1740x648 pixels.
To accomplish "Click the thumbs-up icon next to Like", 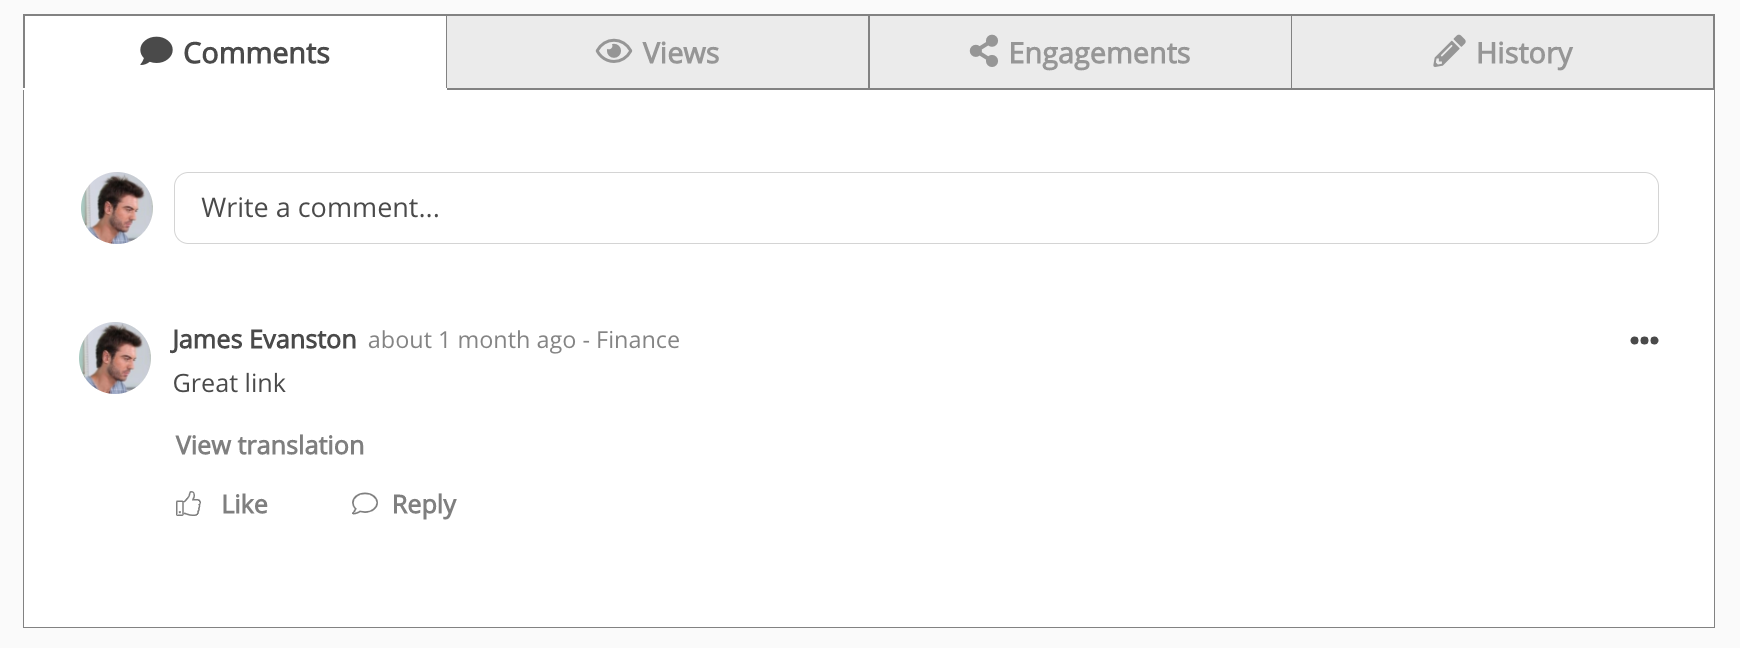I will (187, 504).
